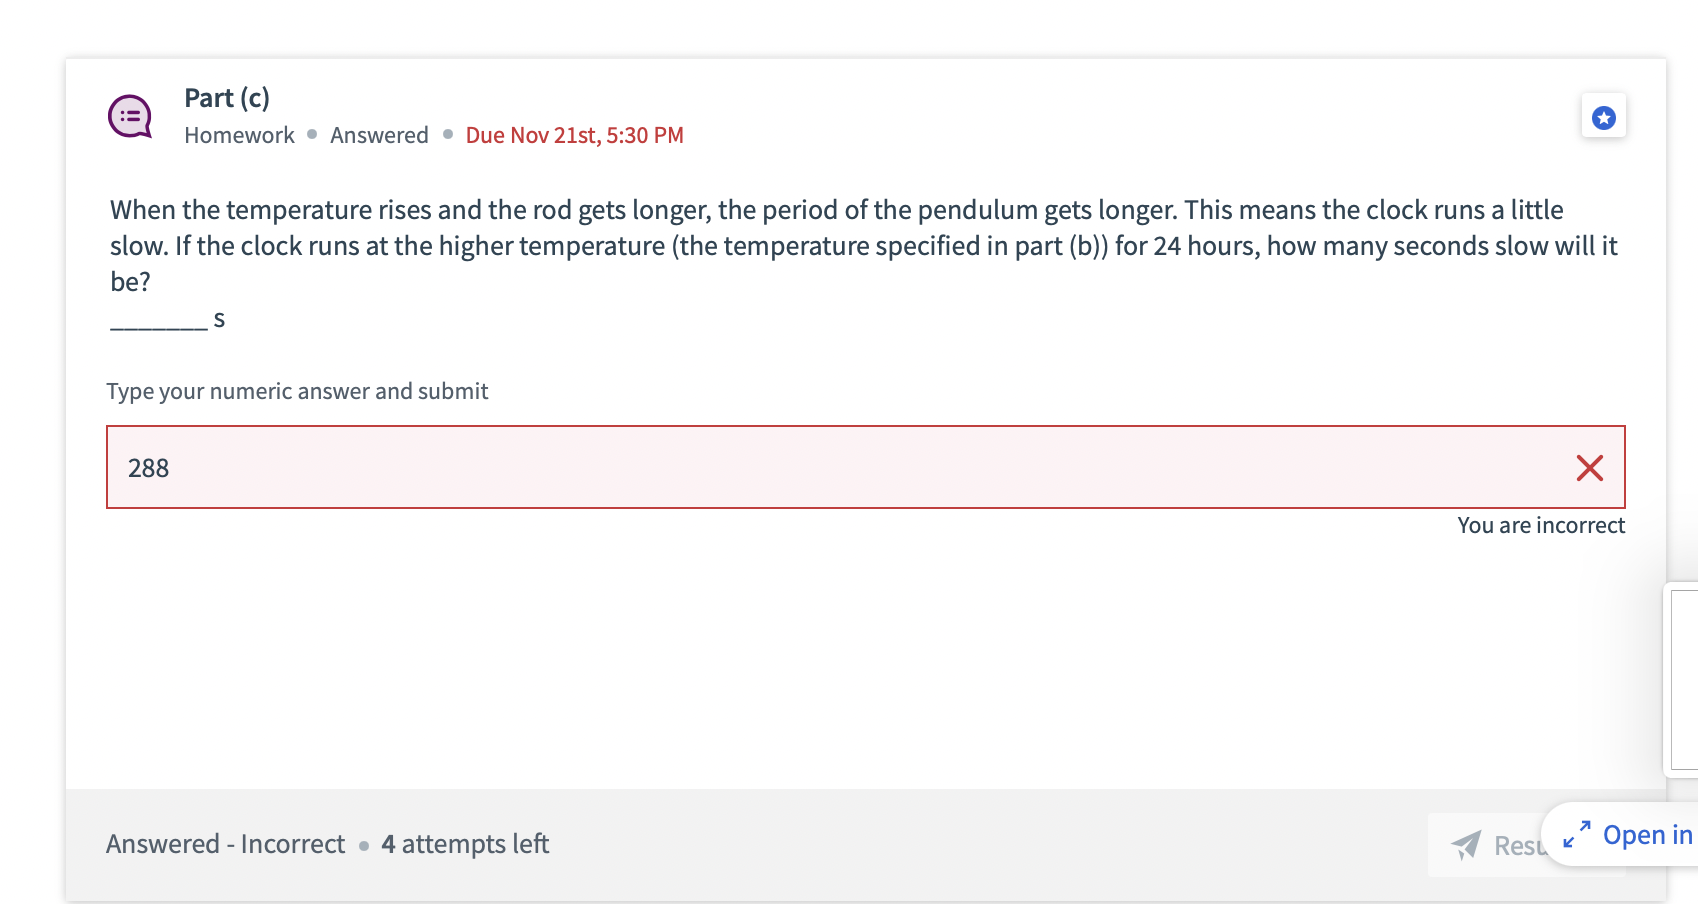The width and height of the screenshot is (1698, 904).
Task: Click the Type your numeric answer prompt
Action: (x=297, y=391)
